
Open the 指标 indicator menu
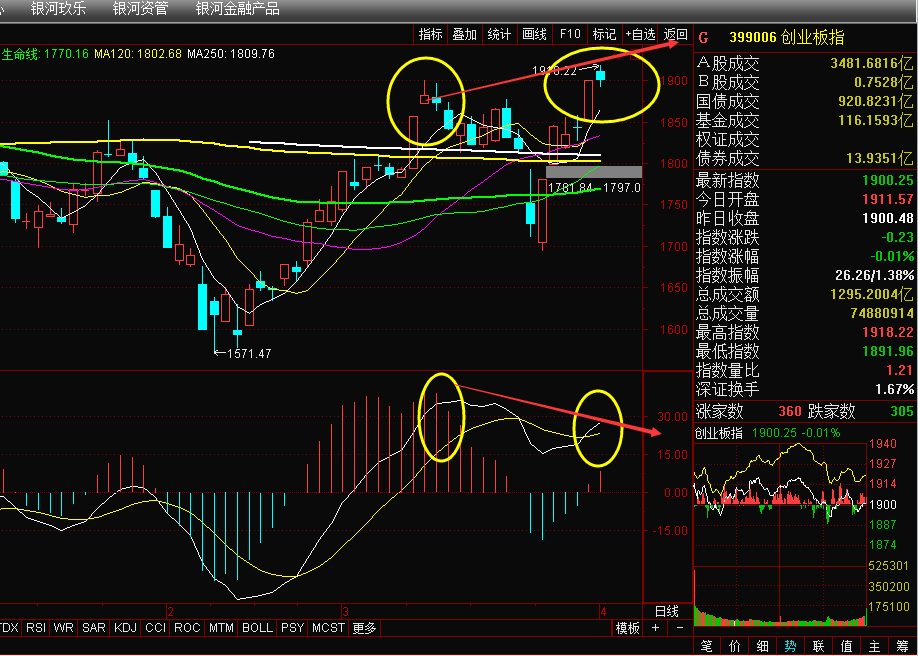[430, 34]
